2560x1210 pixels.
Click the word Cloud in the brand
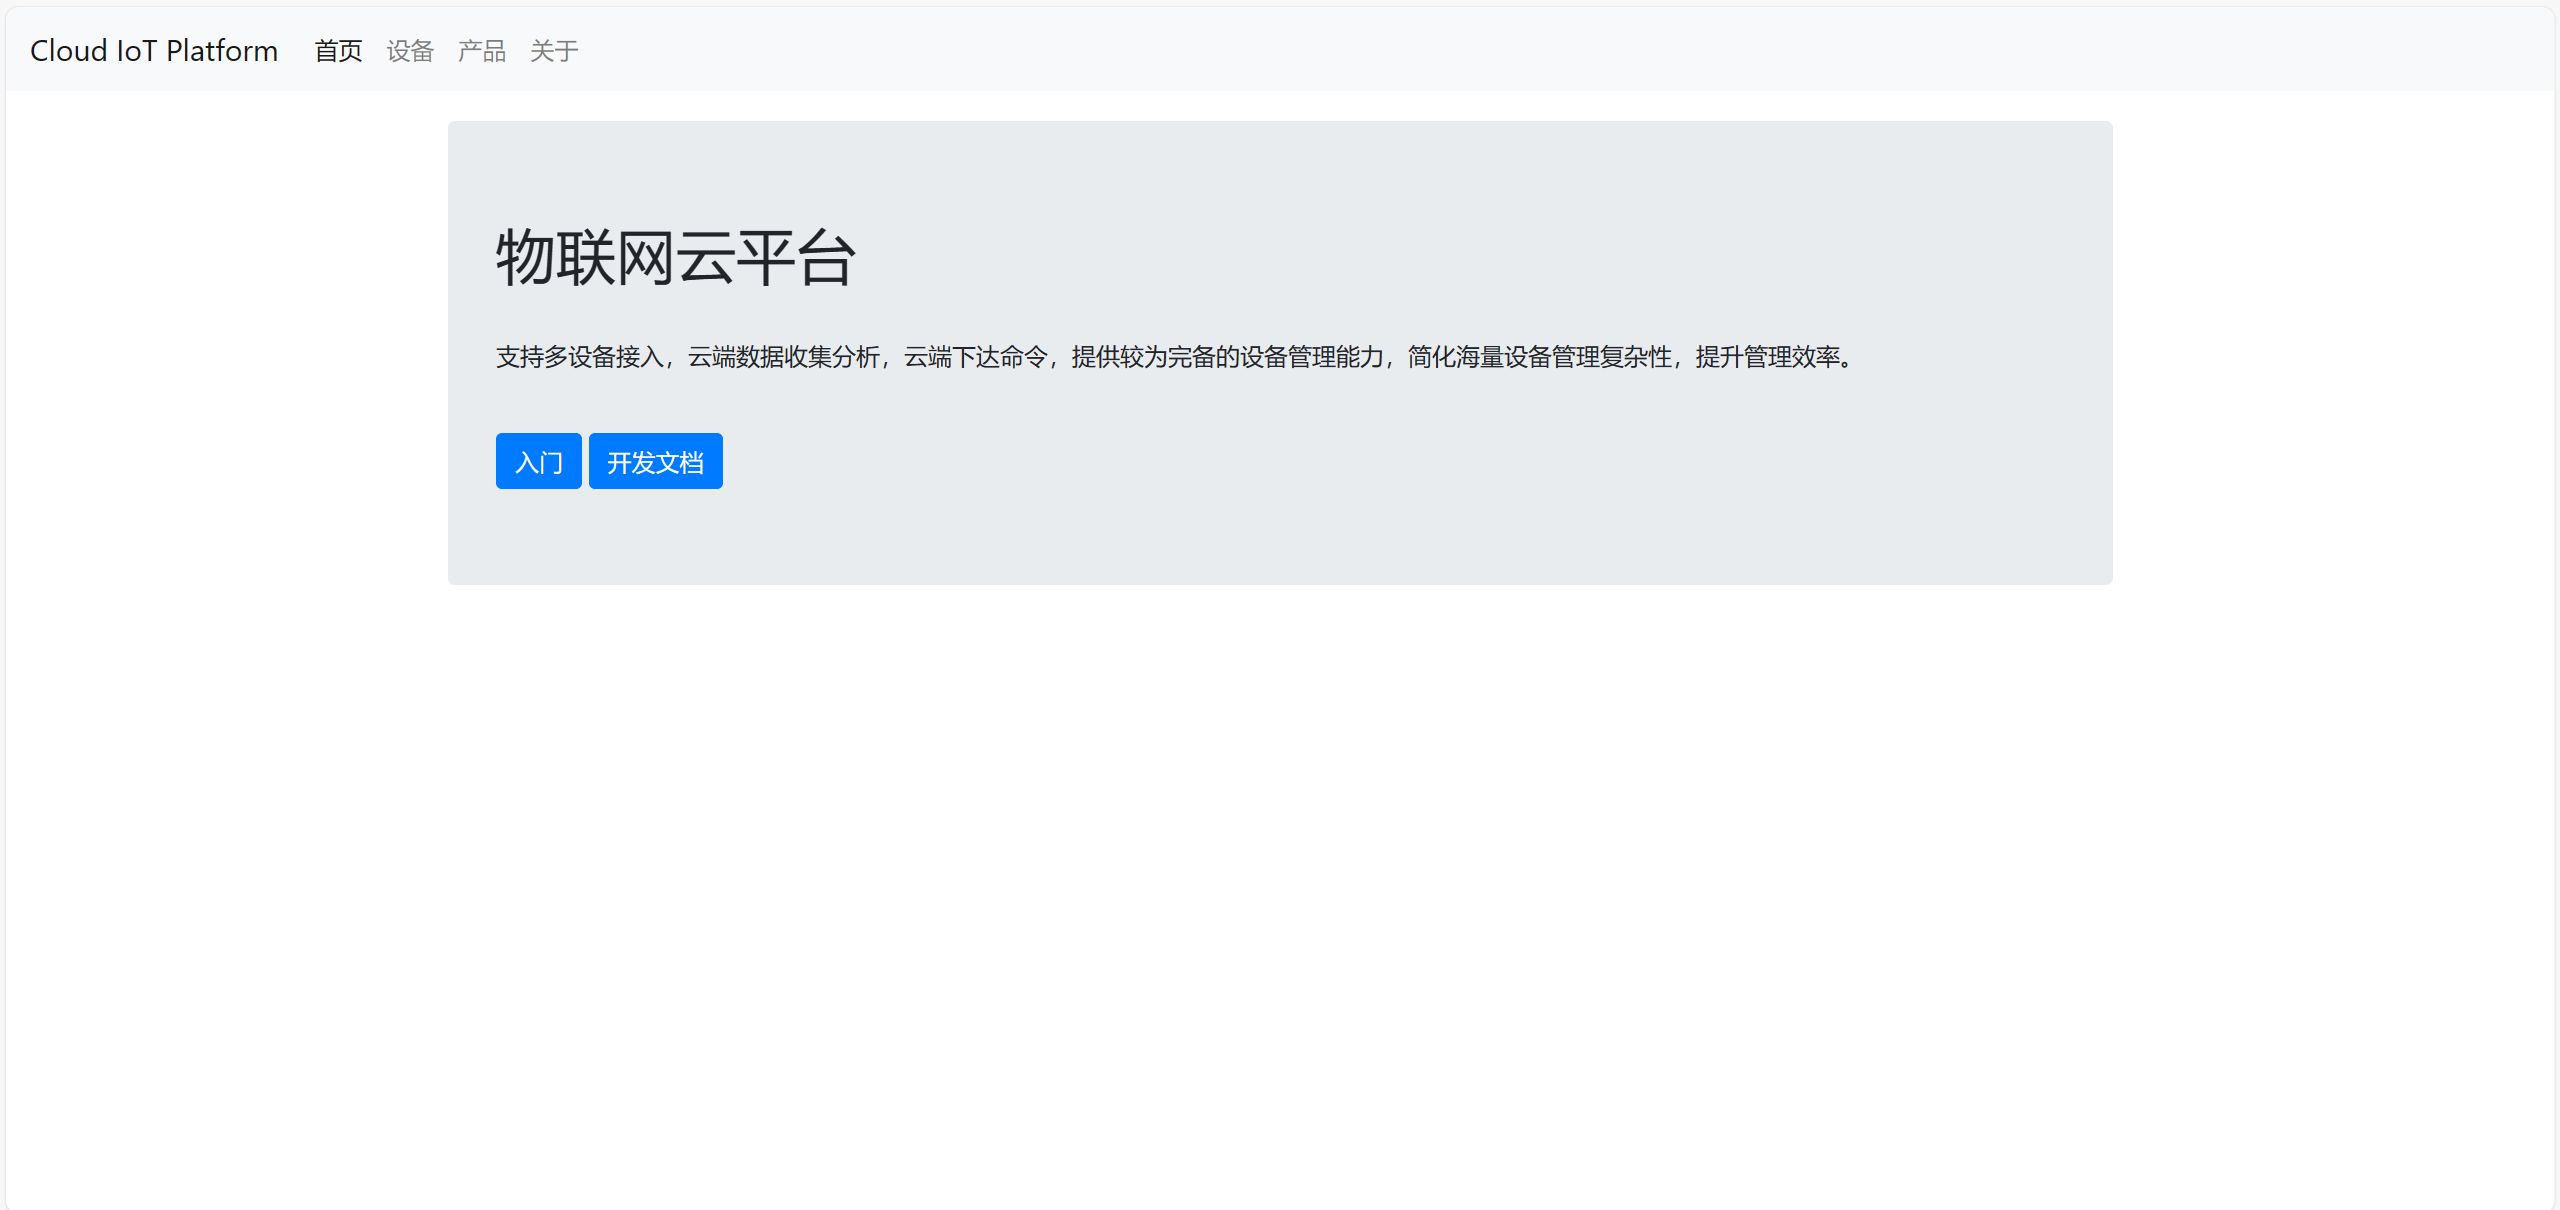pyautogui.click(x=68, y=50)
